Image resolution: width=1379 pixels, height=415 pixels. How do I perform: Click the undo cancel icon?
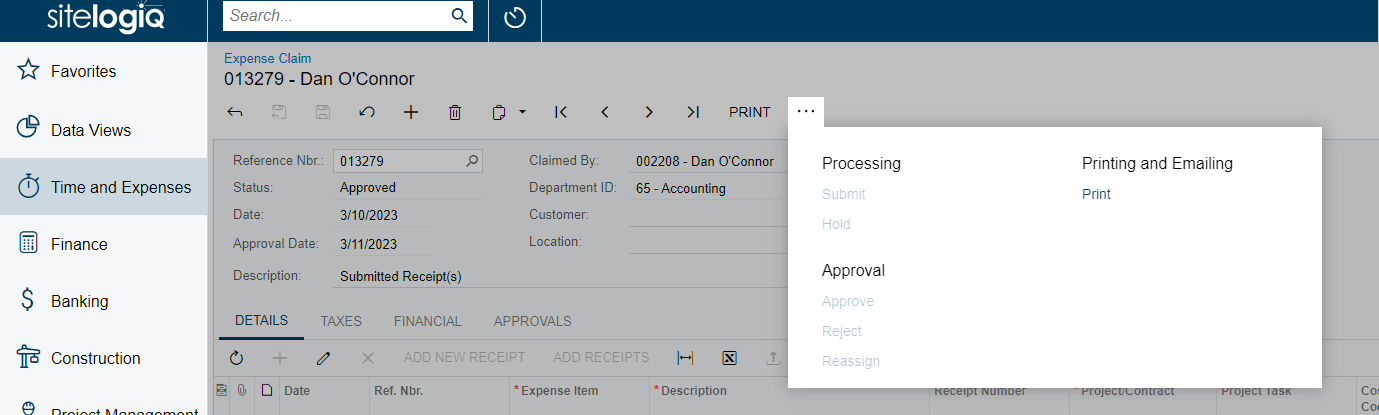[x=367, y=112]
